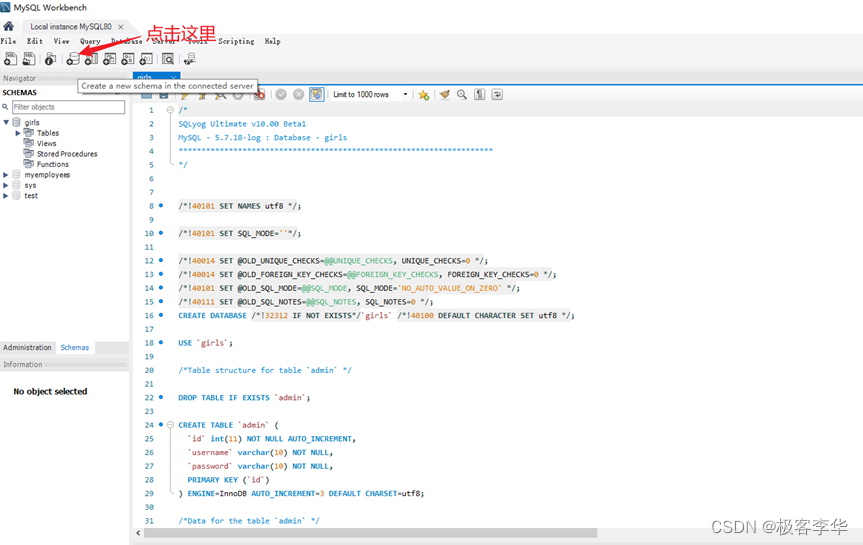Open the Scripting menu
The width and height of the screenshot is (863, 545).
tap(236, 41)
